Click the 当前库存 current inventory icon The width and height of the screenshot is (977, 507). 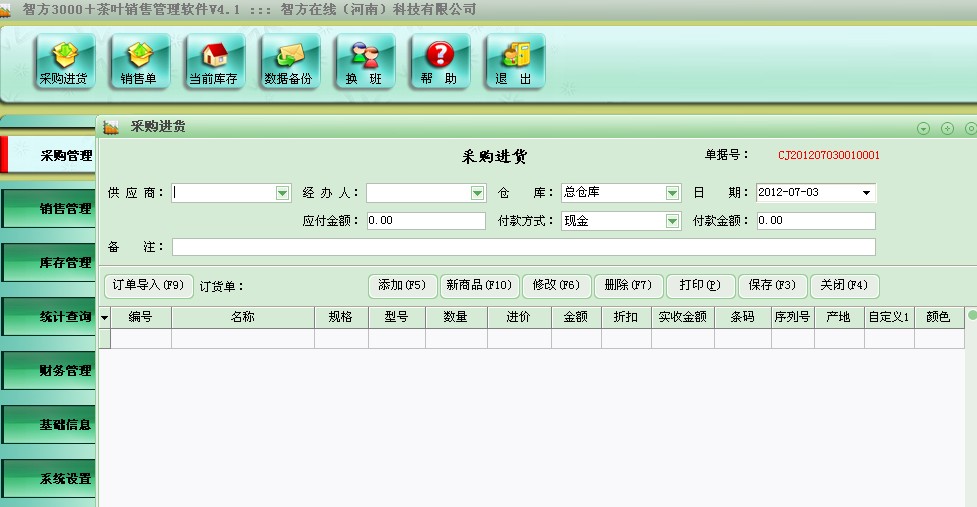click(213, 61)
